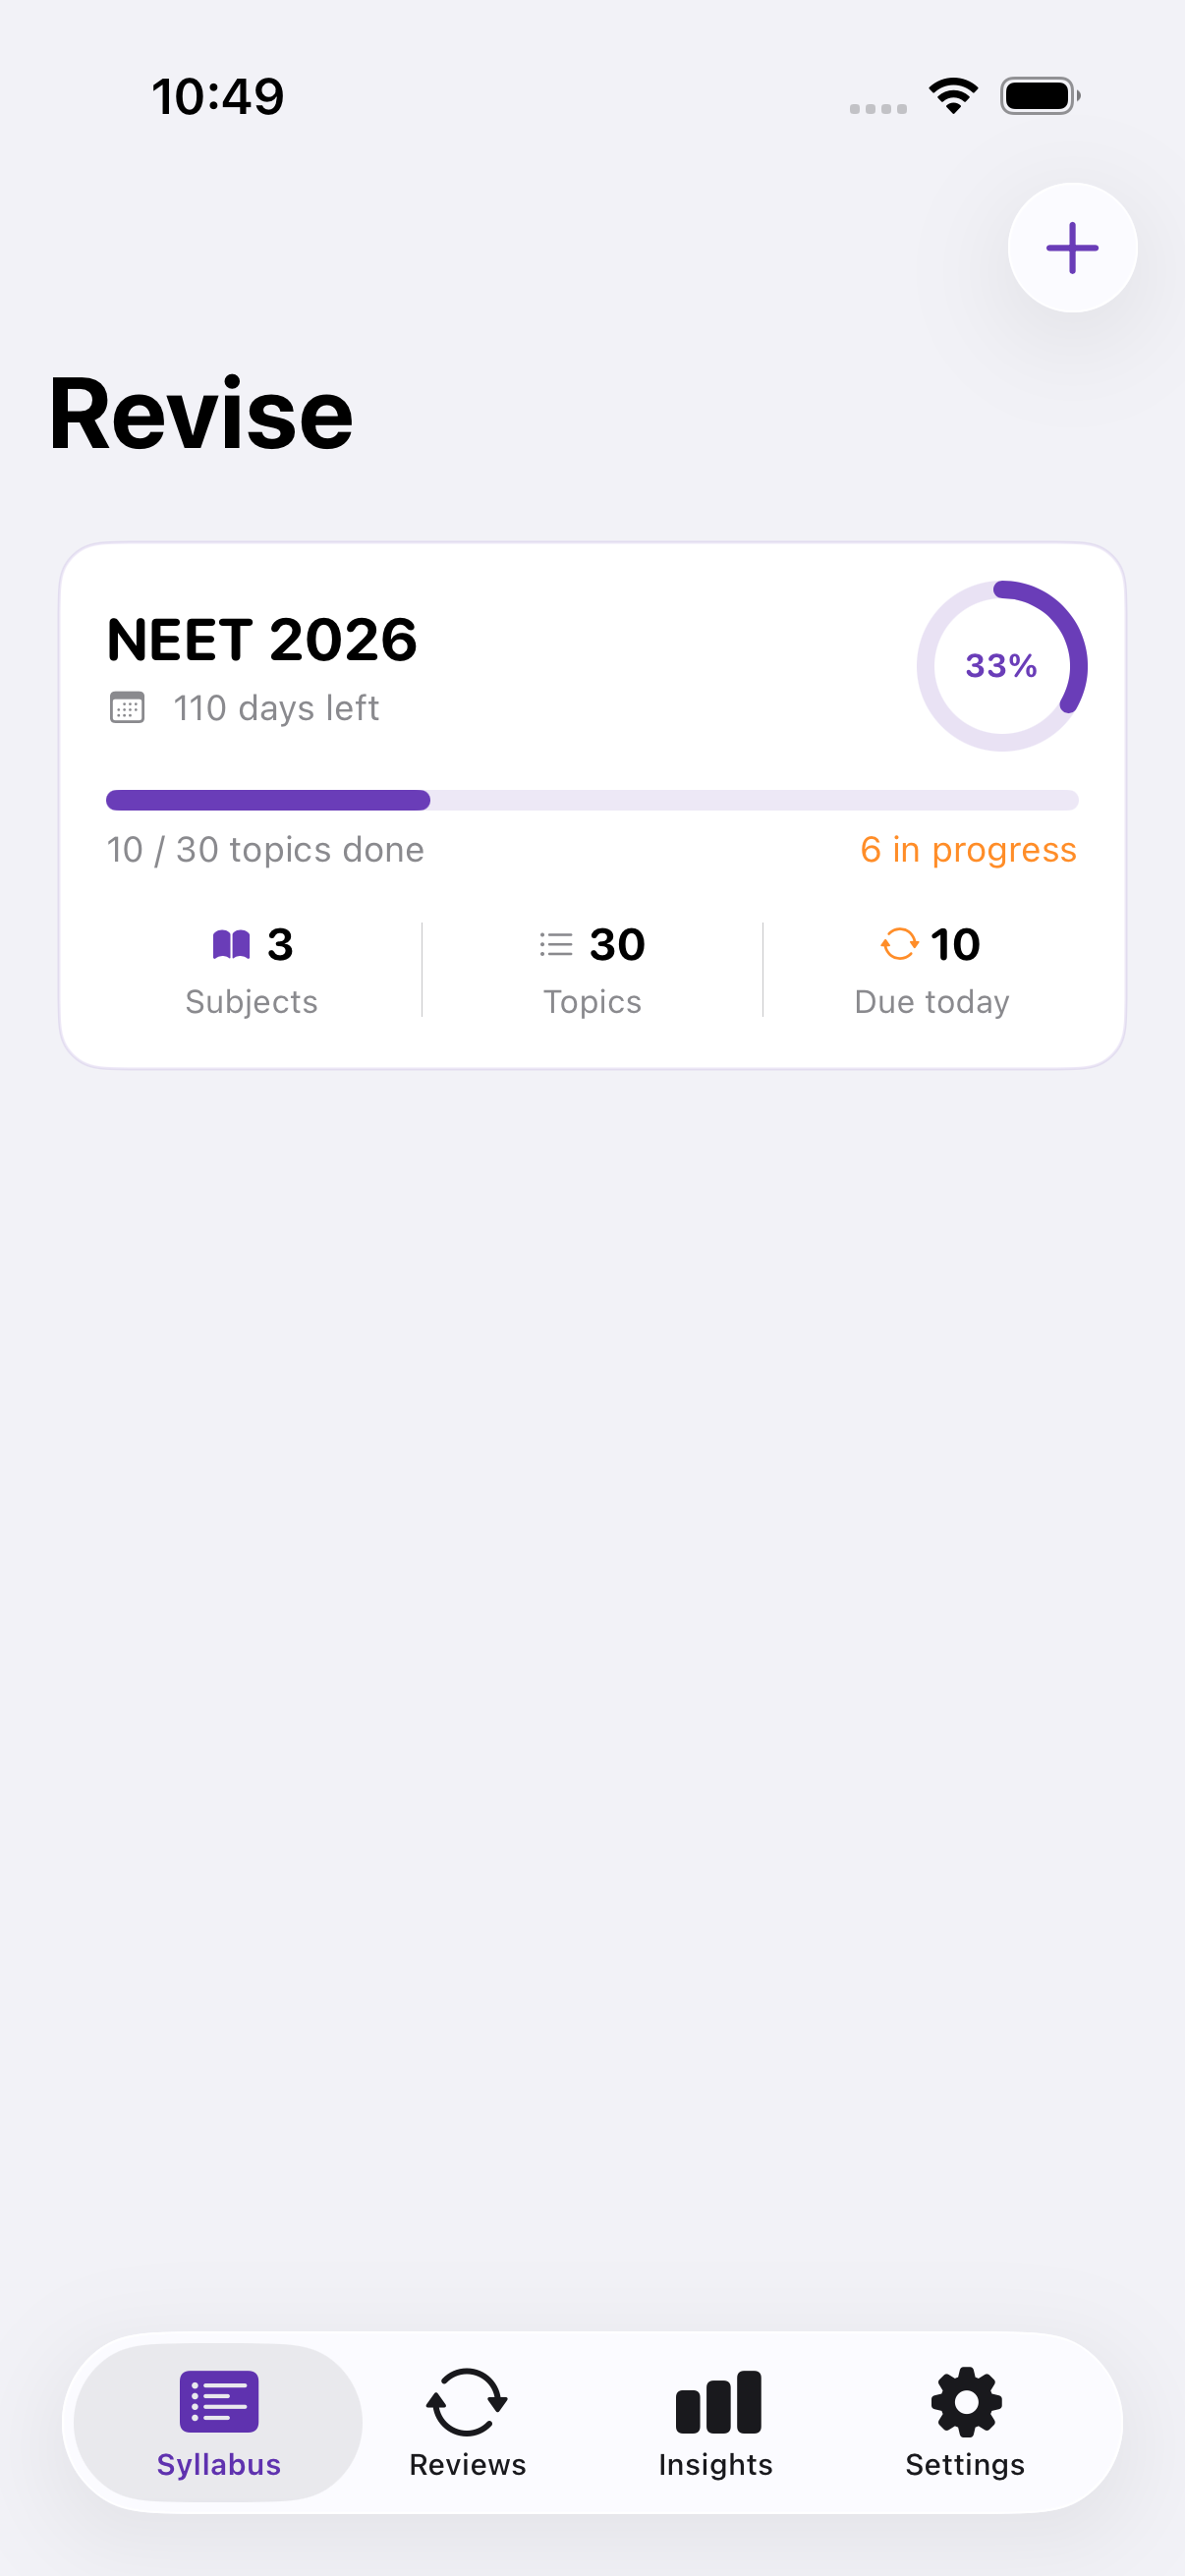Open the Settings gear tab
The height and width of the screenshot is (2576, 1185).
pos(965,2422)
